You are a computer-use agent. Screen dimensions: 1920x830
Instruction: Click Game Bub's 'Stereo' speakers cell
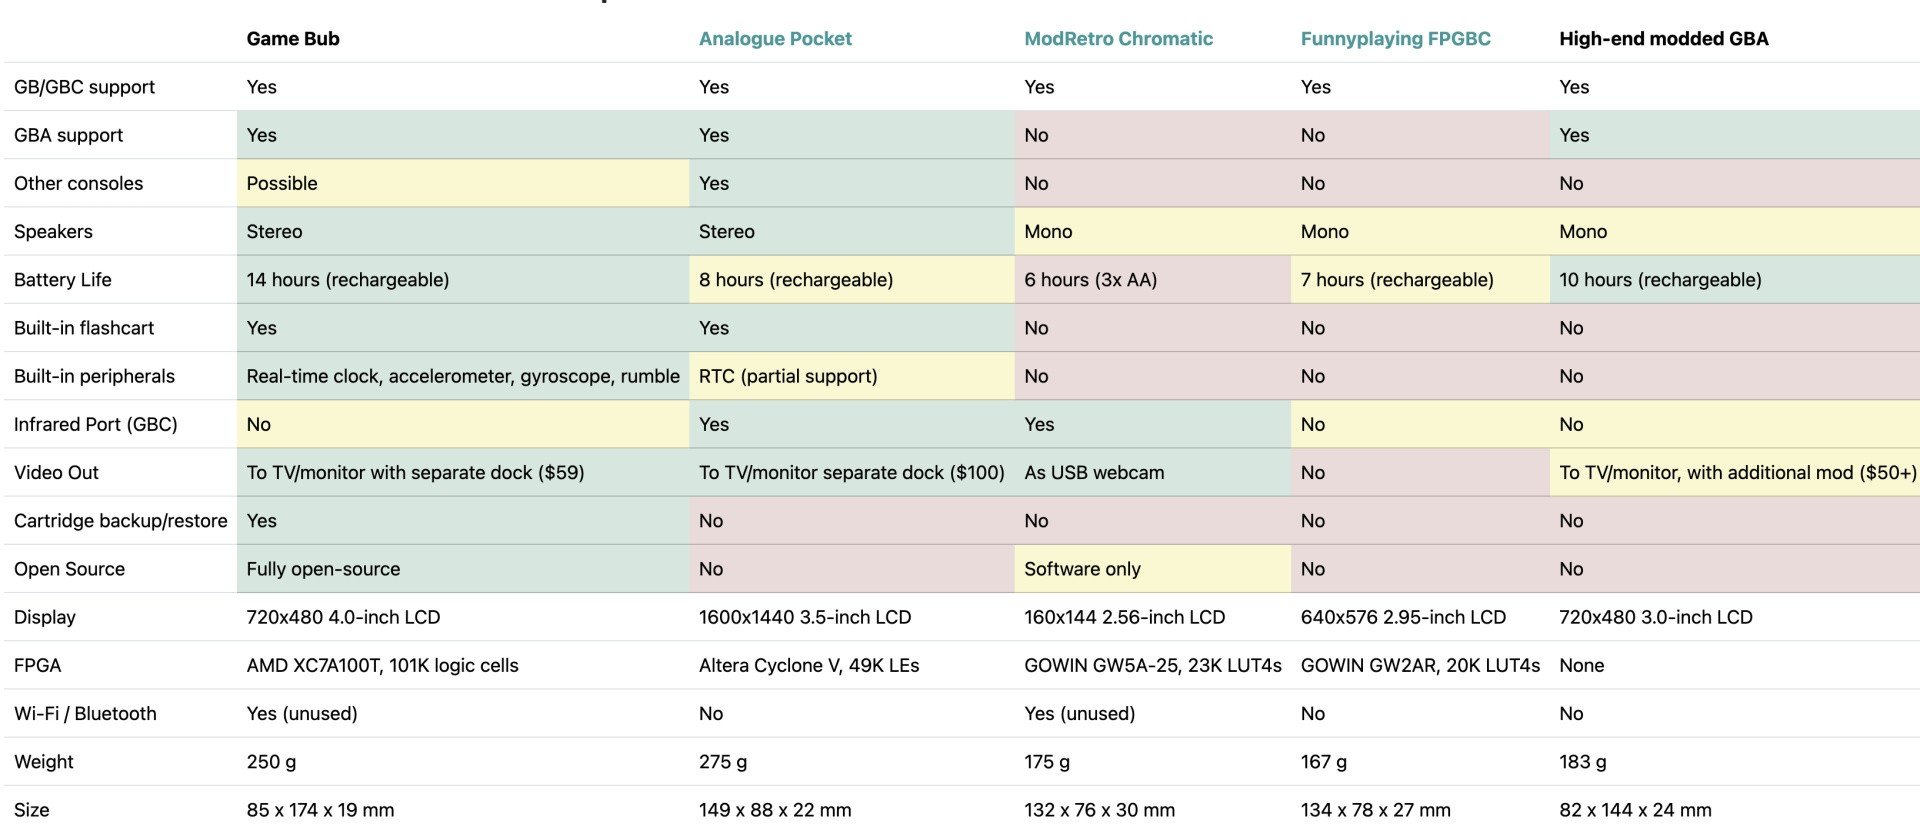[x=463, y=231]
